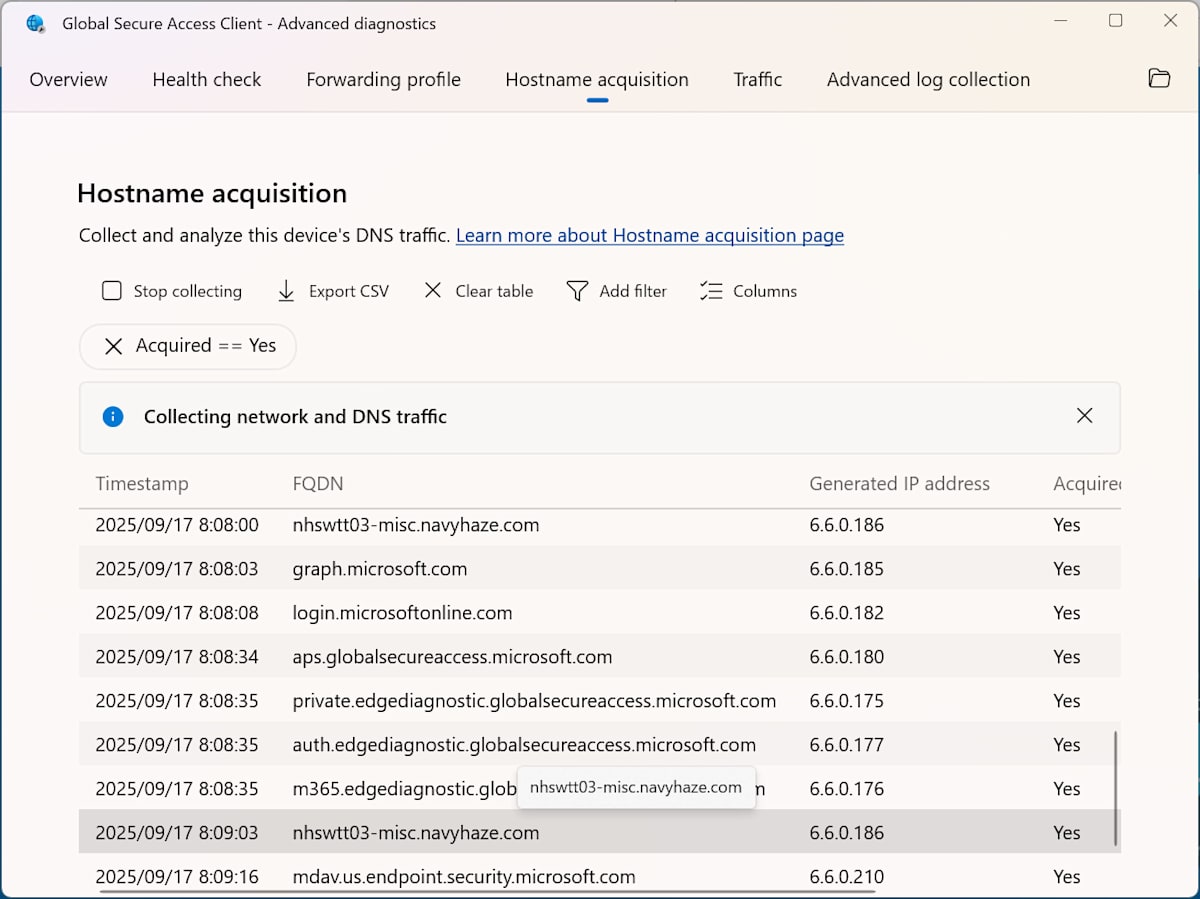Click m365.edgediagnostic row FQDN text
The width and height of the screenshot is (1200, 899).
404,789
